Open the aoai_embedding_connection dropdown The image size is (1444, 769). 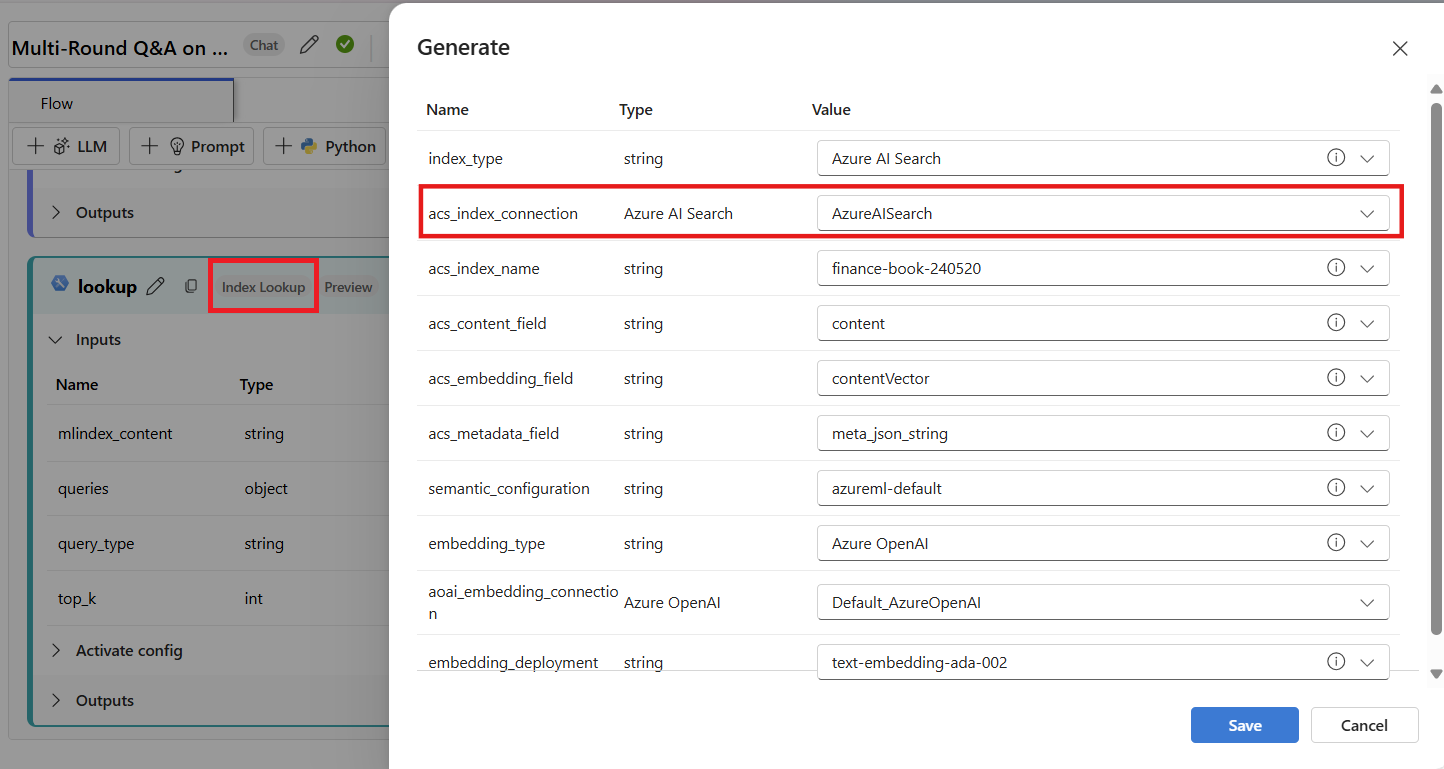click(1103, 603)
